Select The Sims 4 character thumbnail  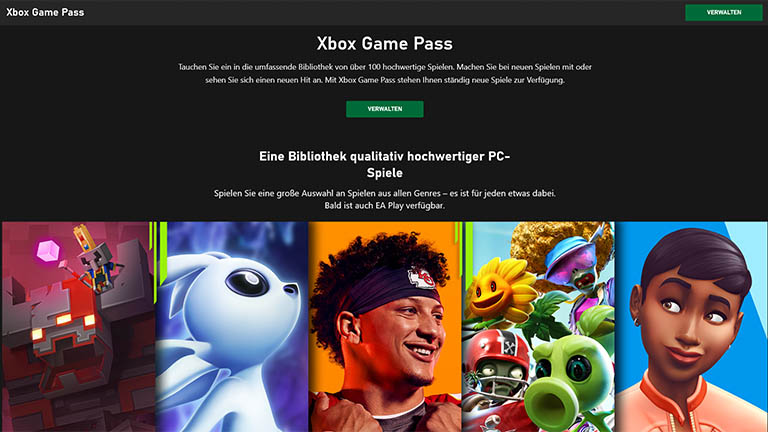point(692,327)
